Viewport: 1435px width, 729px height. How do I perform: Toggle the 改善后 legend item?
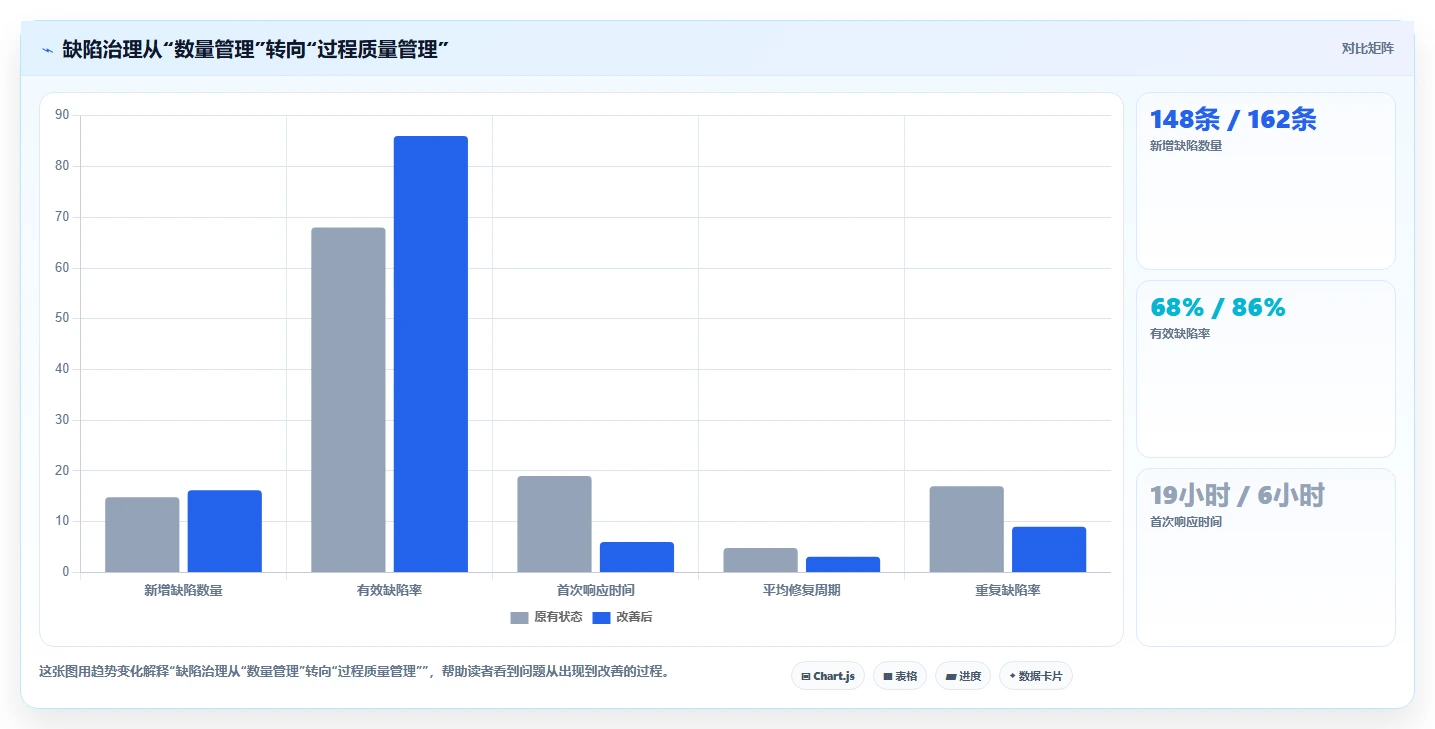click(622, 617)
